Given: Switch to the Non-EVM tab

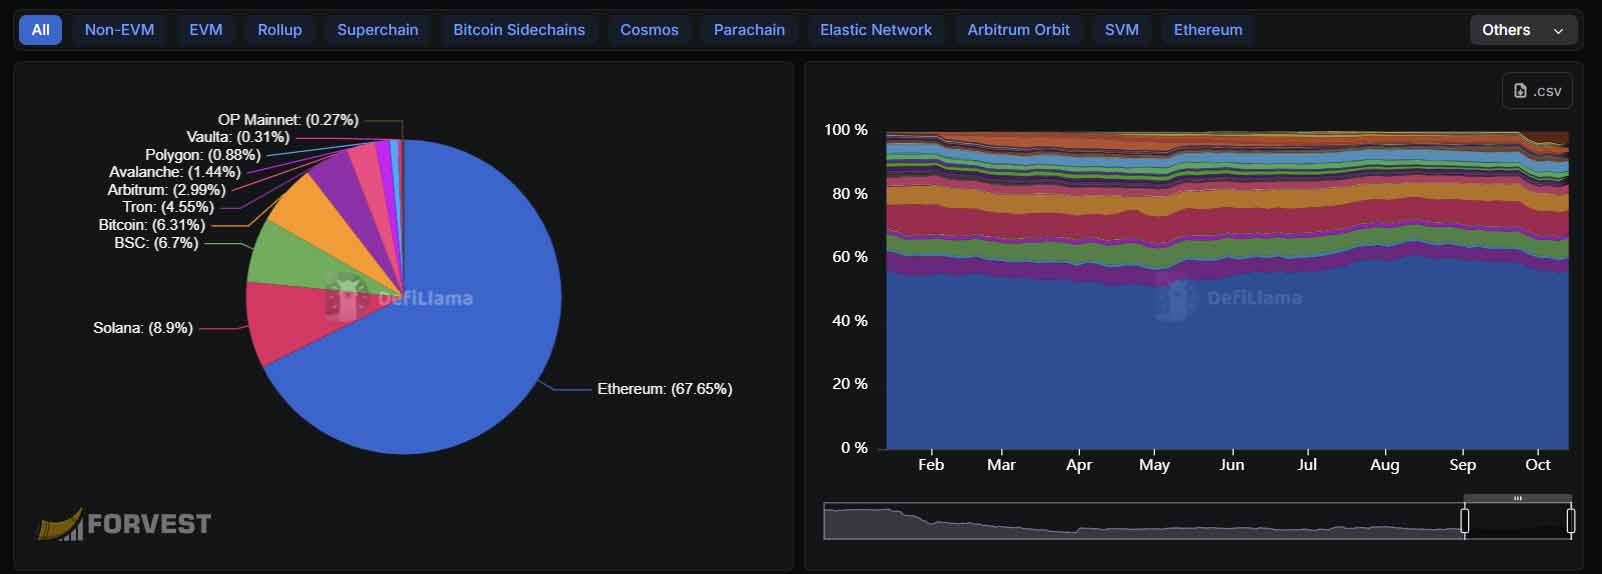Looking at the screenshot, I should (x=119, y=30).
